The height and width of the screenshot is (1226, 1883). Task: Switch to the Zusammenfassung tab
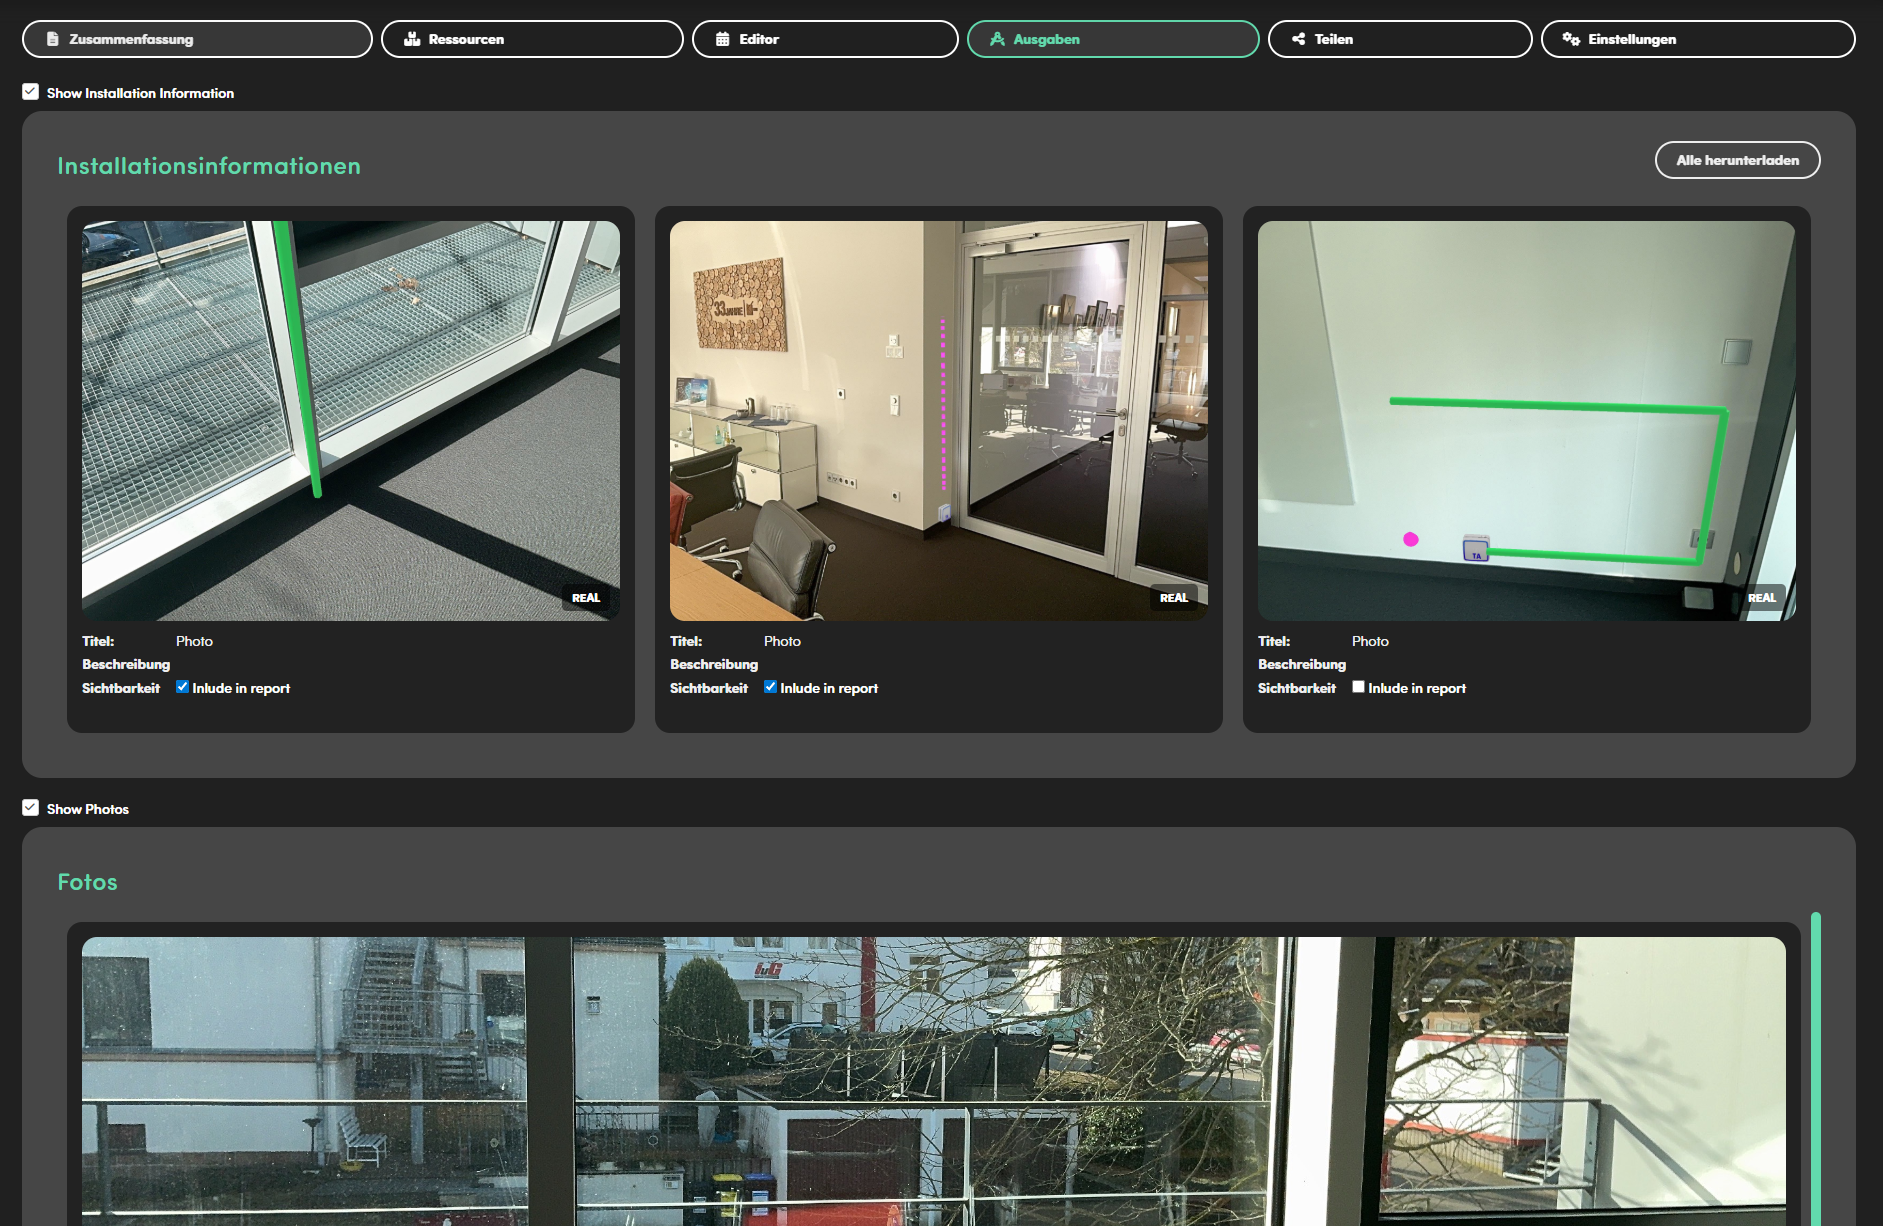click(197, 39)
